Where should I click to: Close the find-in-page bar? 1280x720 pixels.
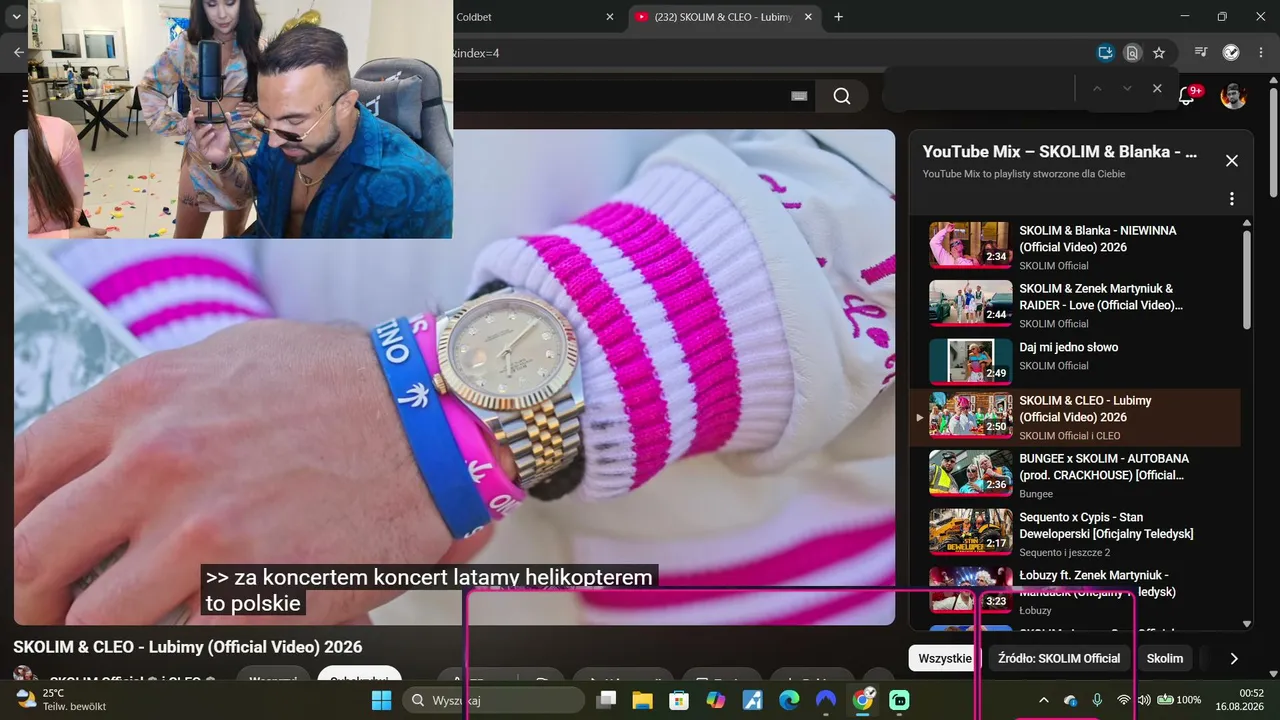pos(1157,89)
